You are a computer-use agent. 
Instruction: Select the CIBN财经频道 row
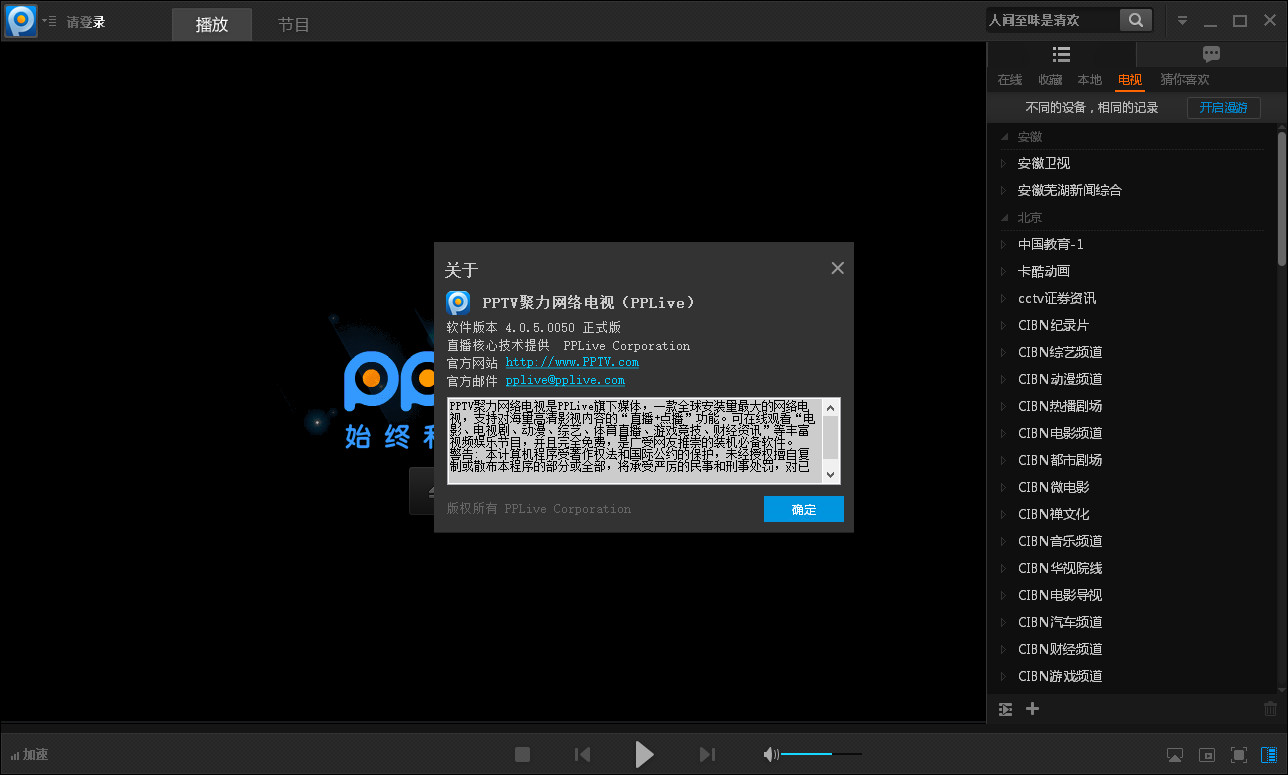click(1131, 649)
